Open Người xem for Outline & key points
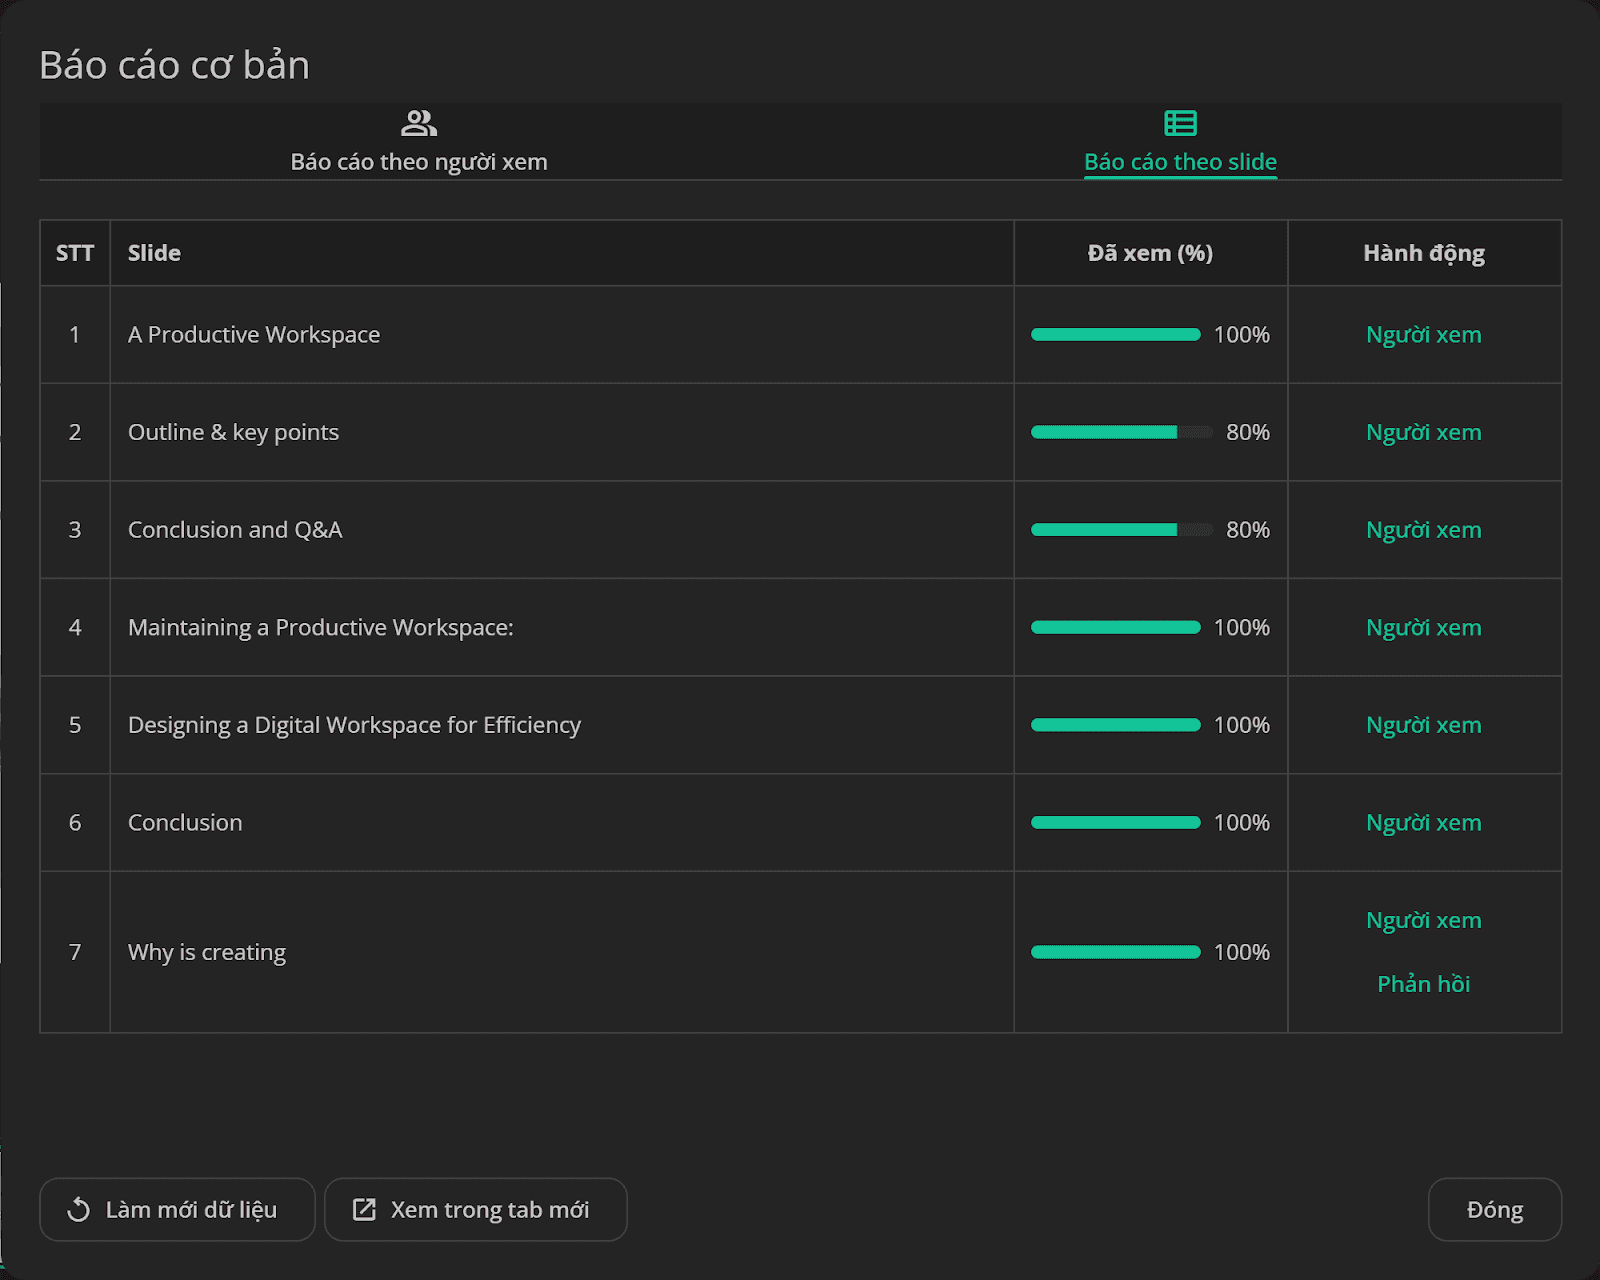Screen dimensions: 1600x1280 pos(1424,432)
